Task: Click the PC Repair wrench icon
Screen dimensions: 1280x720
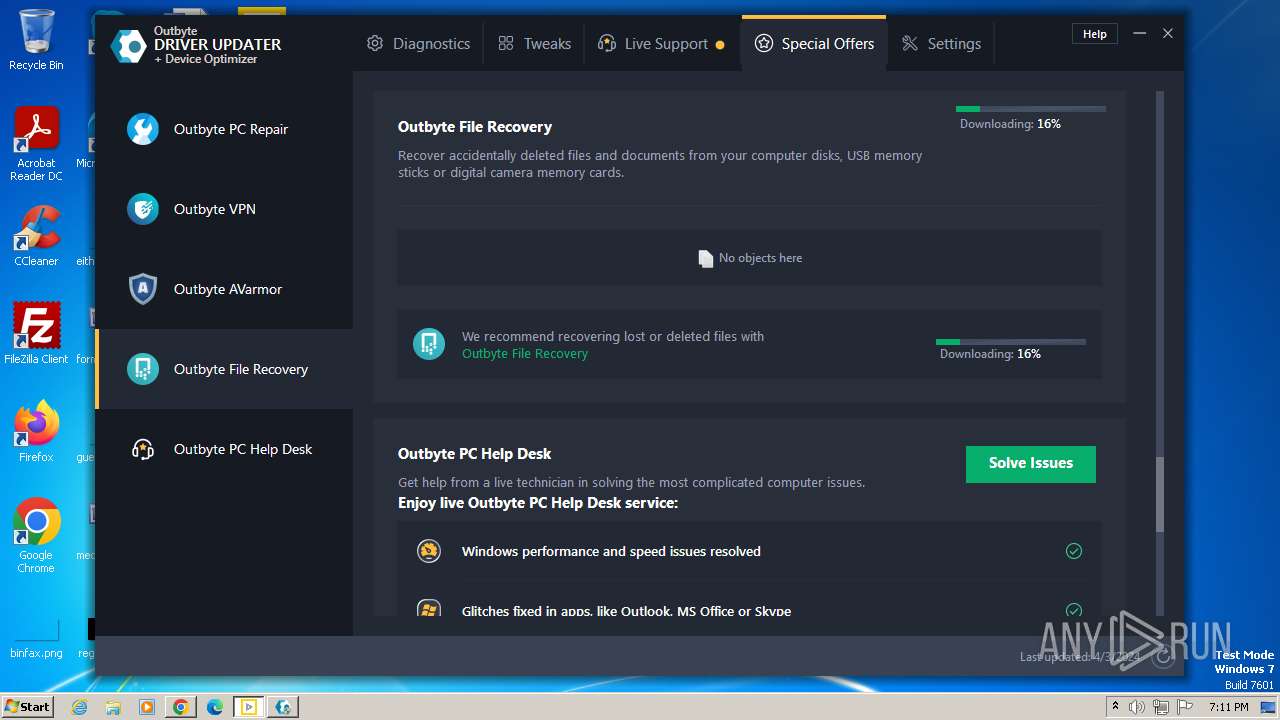Action: (x=143, y=129)
